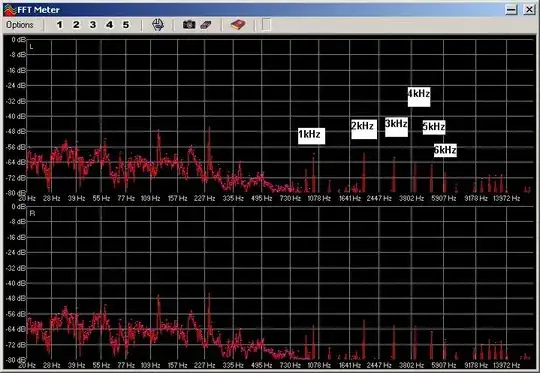Click the 3802 Hz label under R graph
Viewport: 540px width, 373px height.
tap(412, 365)
